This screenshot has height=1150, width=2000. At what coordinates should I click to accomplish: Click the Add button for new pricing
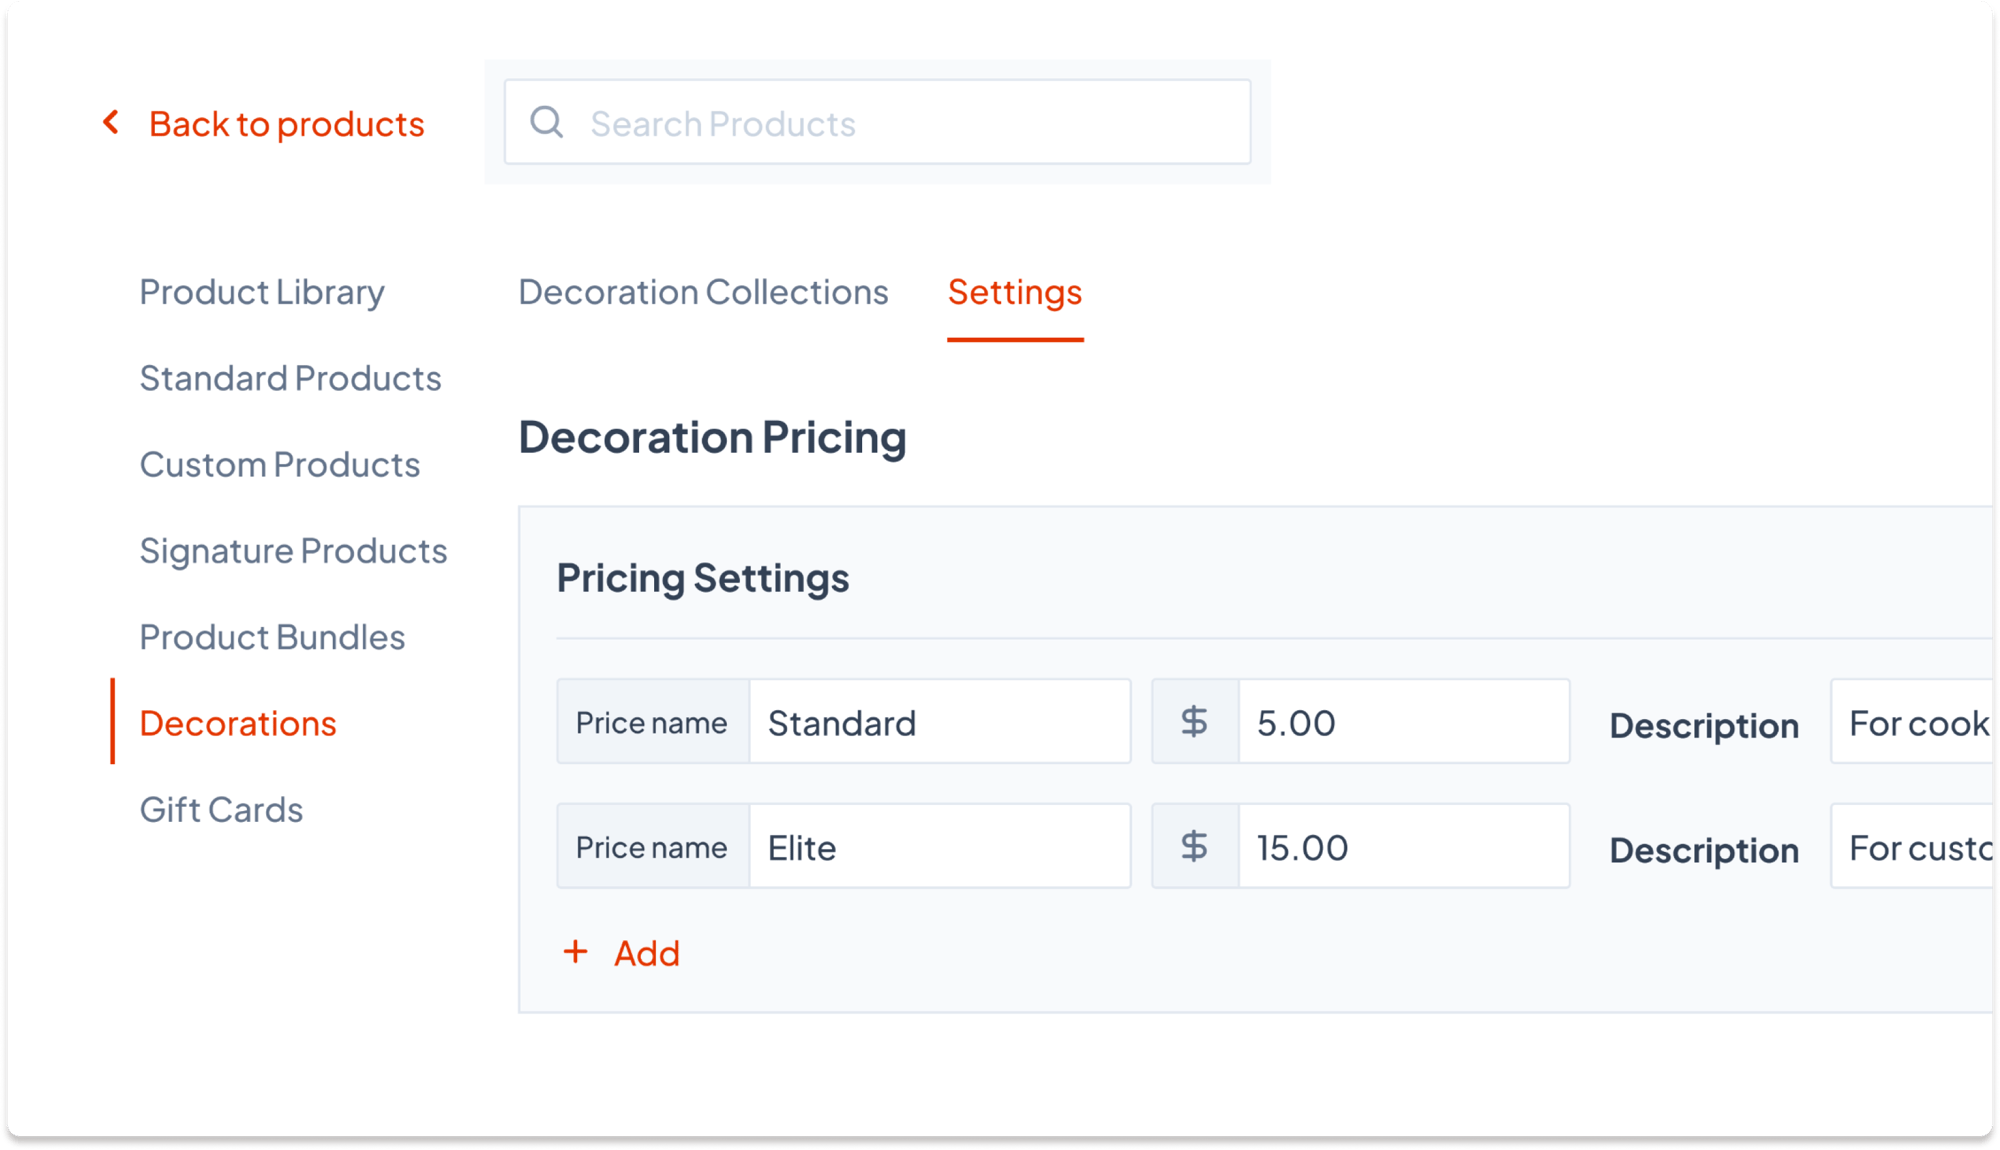click(x=622, y=951)
